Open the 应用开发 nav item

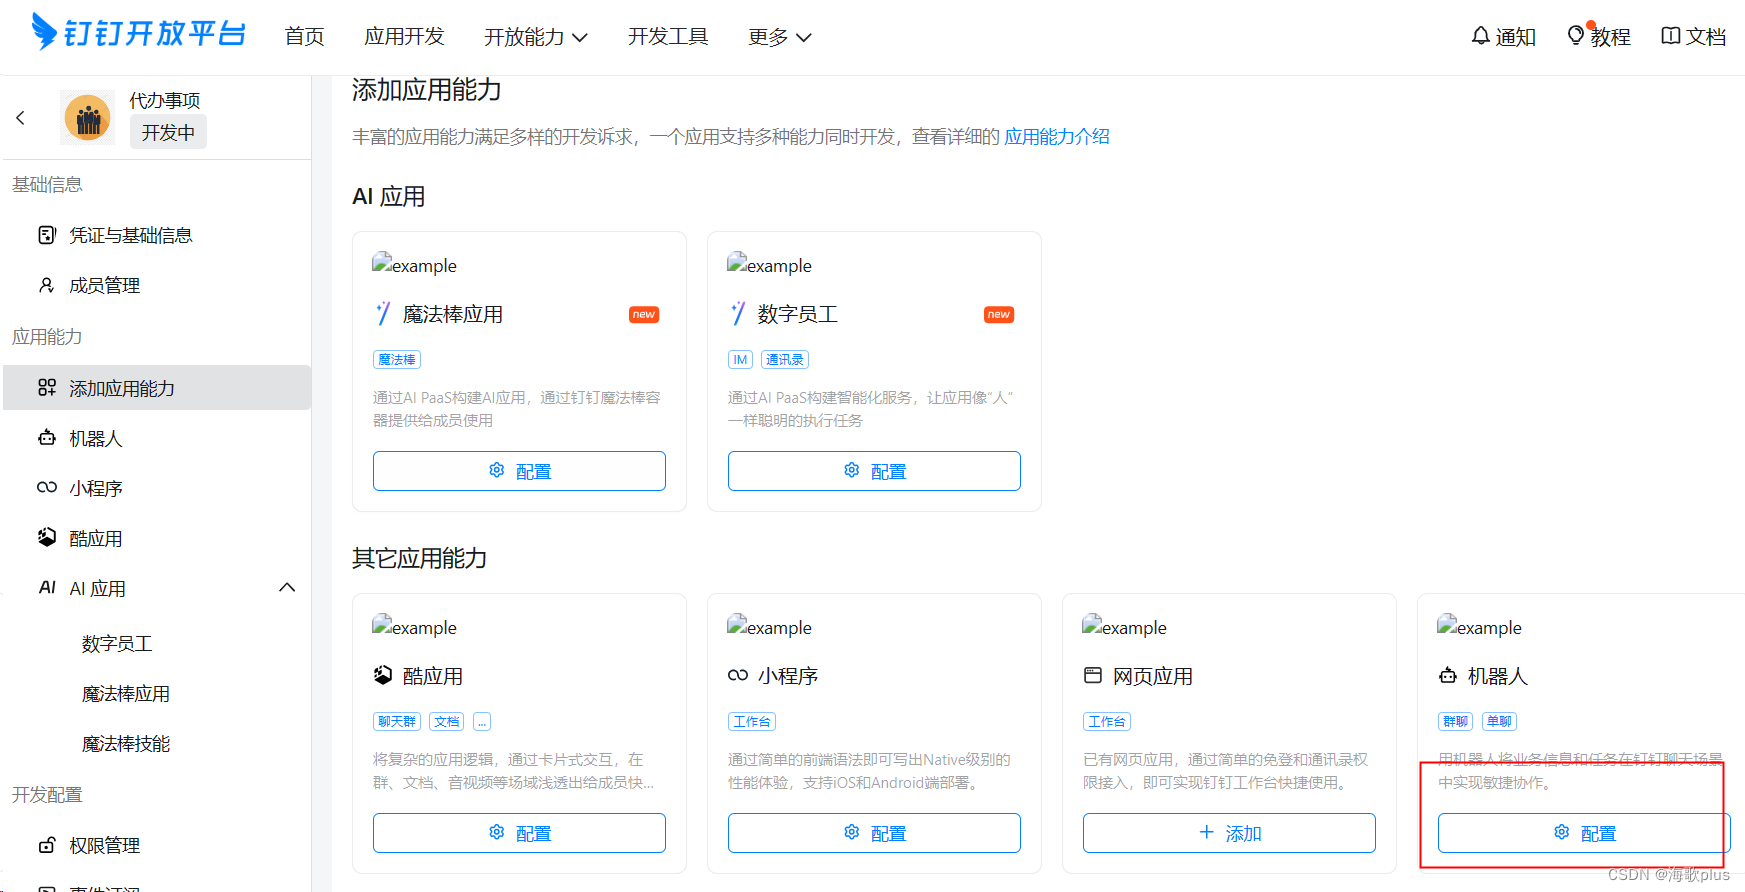[x=404, y=37]
